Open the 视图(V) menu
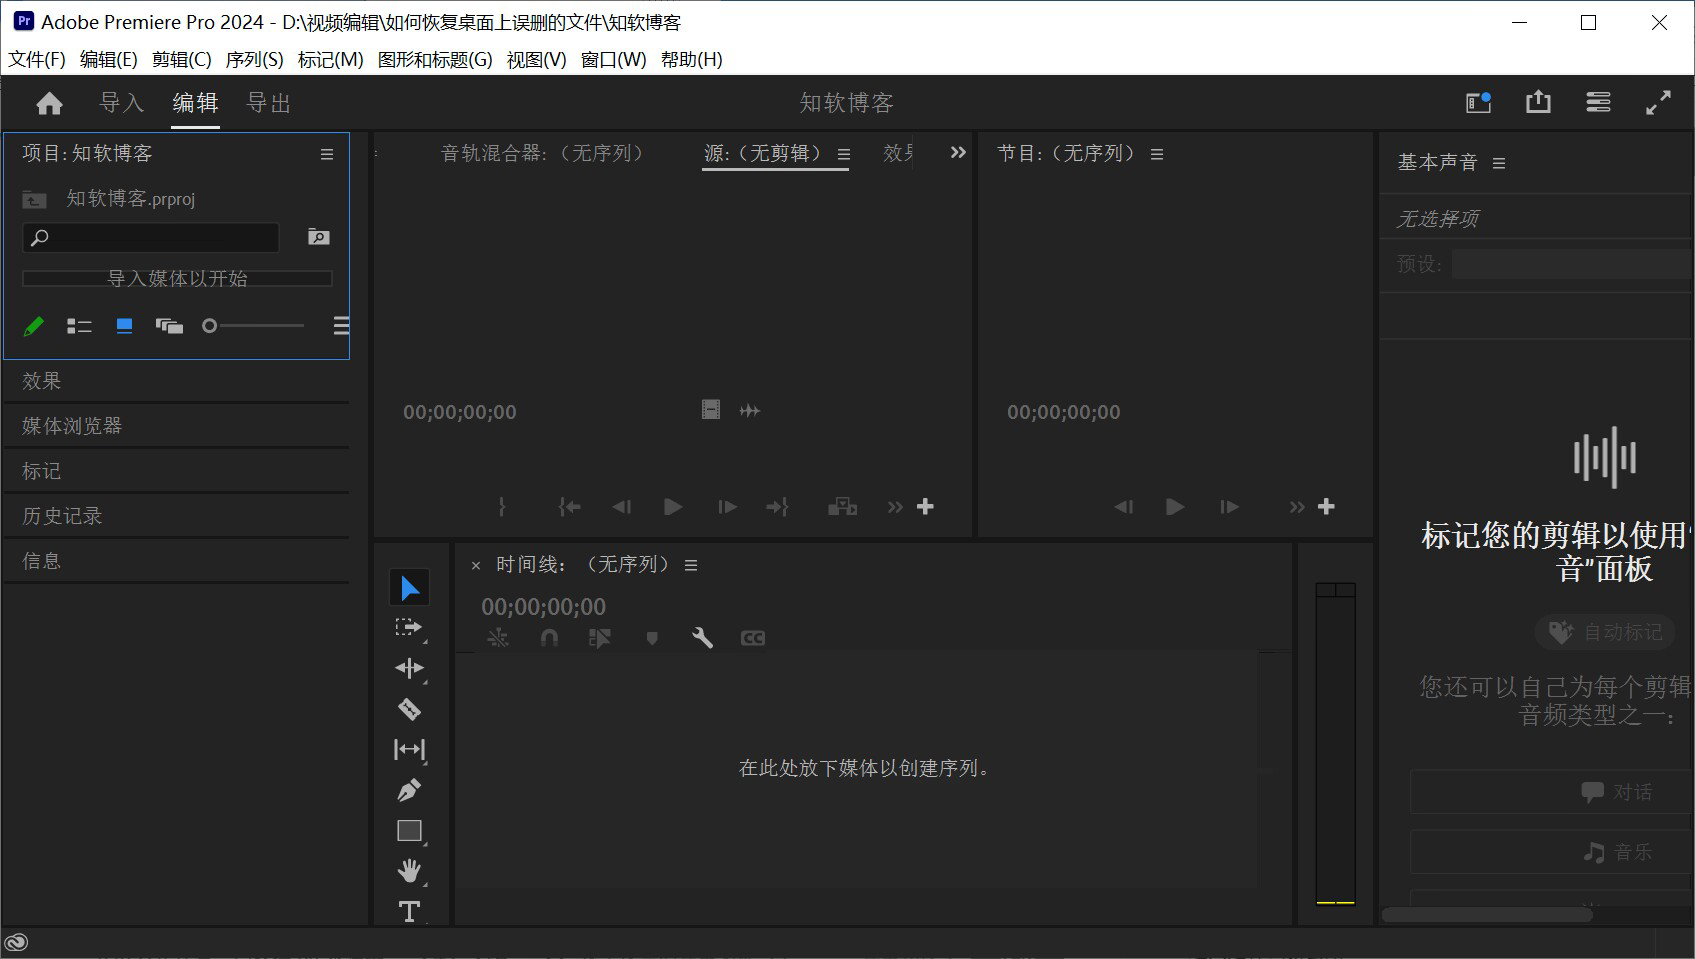1695x959 pixels. [x=536, y=59]
